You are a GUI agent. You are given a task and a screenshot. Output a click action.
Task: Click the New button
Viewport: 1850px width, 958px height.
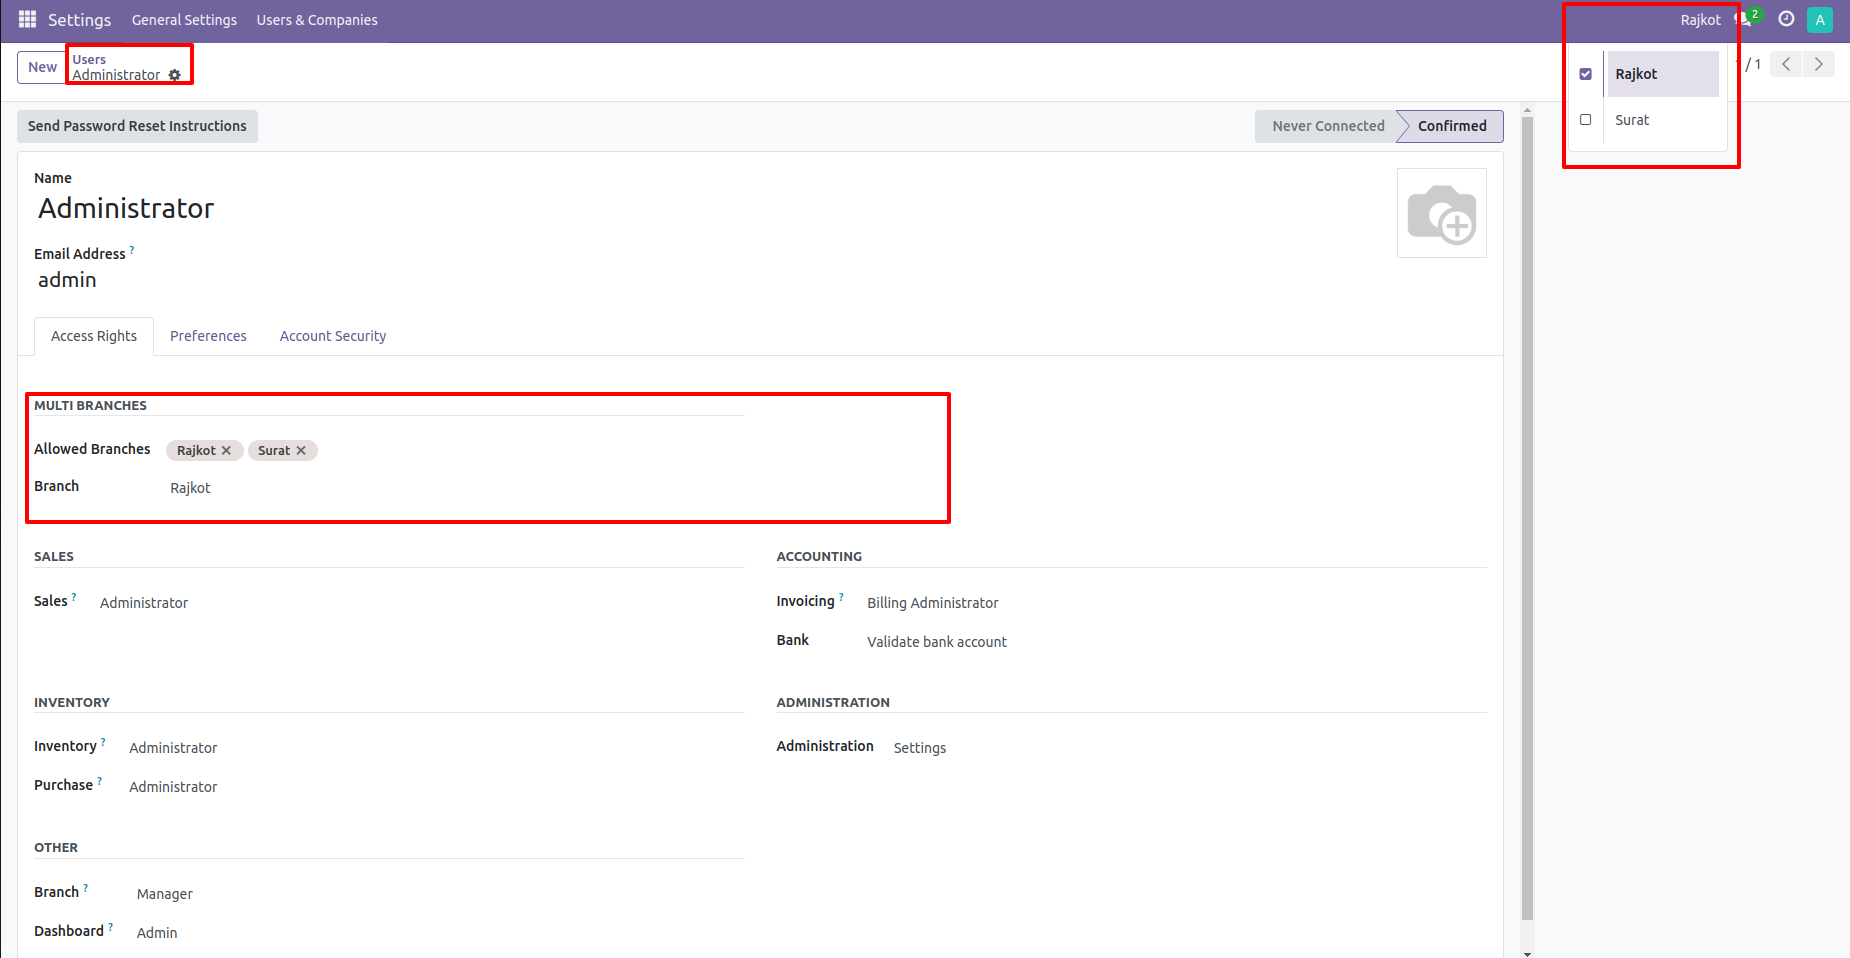pos(41,66)
